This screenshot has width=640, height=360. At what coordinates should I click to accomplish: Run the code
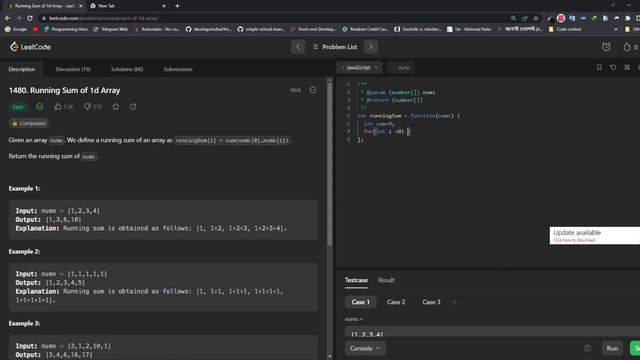(612, 349)
